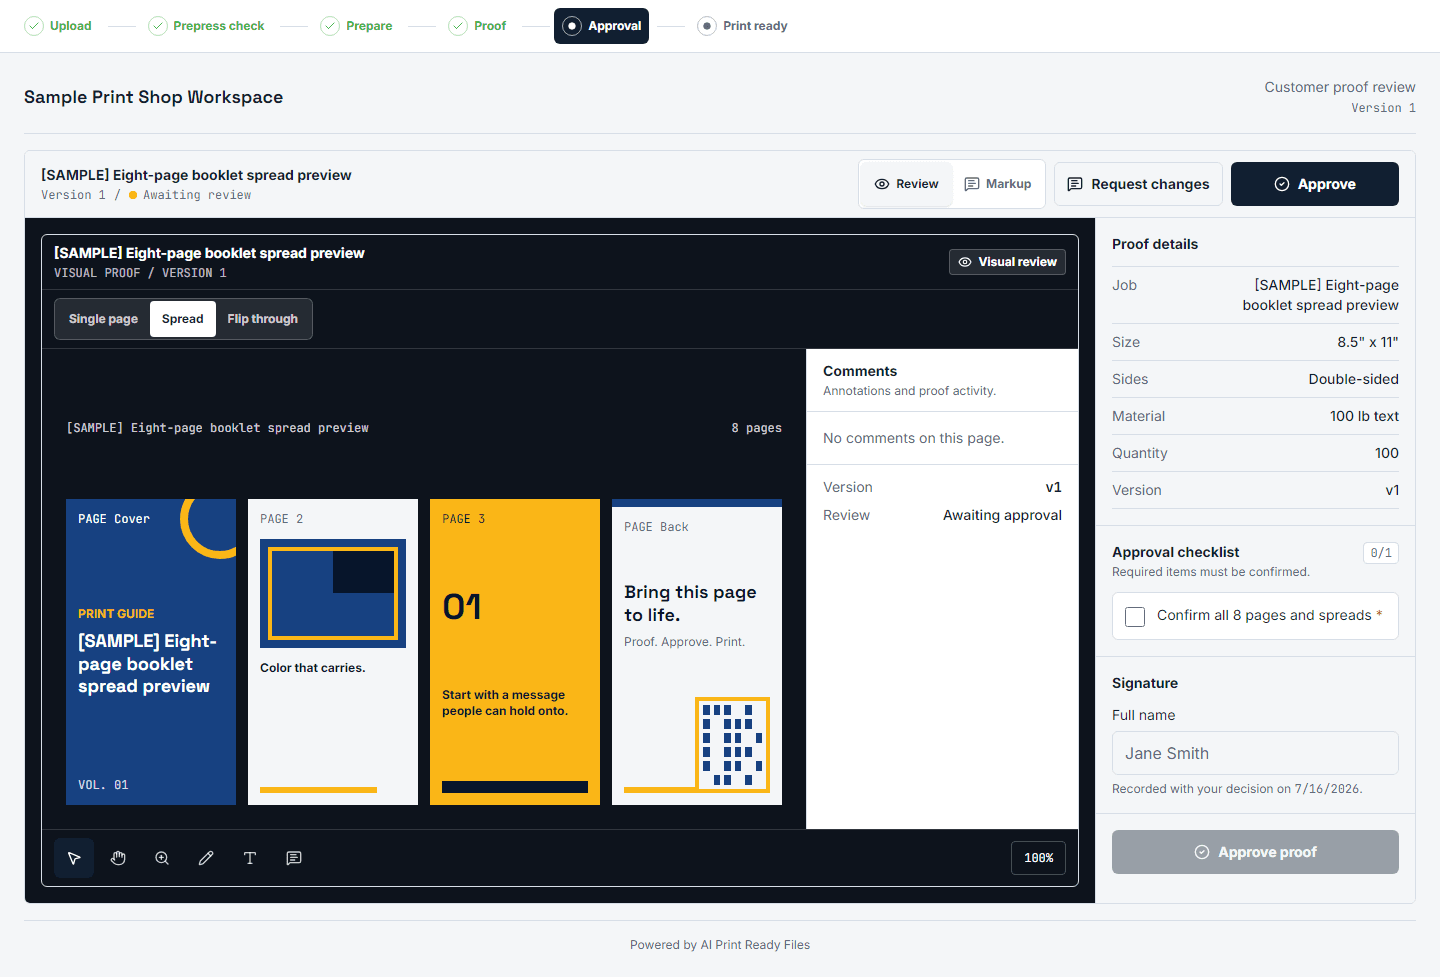Click the Full name signature field
The image size is (1440, 977).
(1255, 753)
